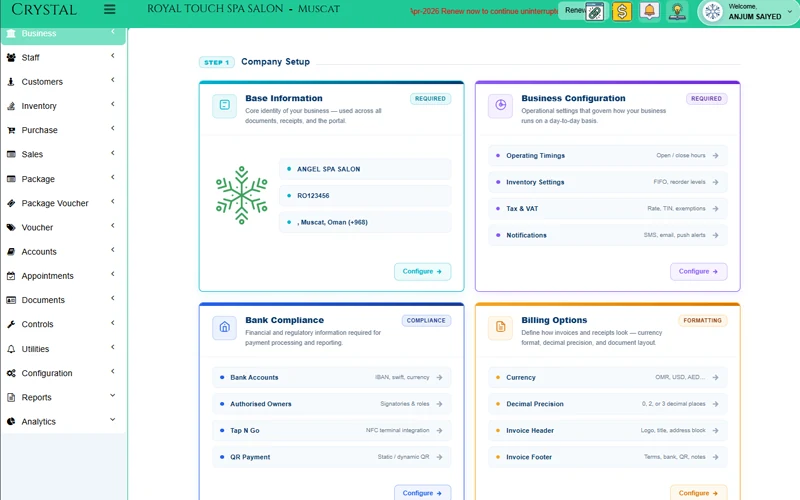Click the Tap N Go row arrow

pyautogui.click(x=439, y=431)
